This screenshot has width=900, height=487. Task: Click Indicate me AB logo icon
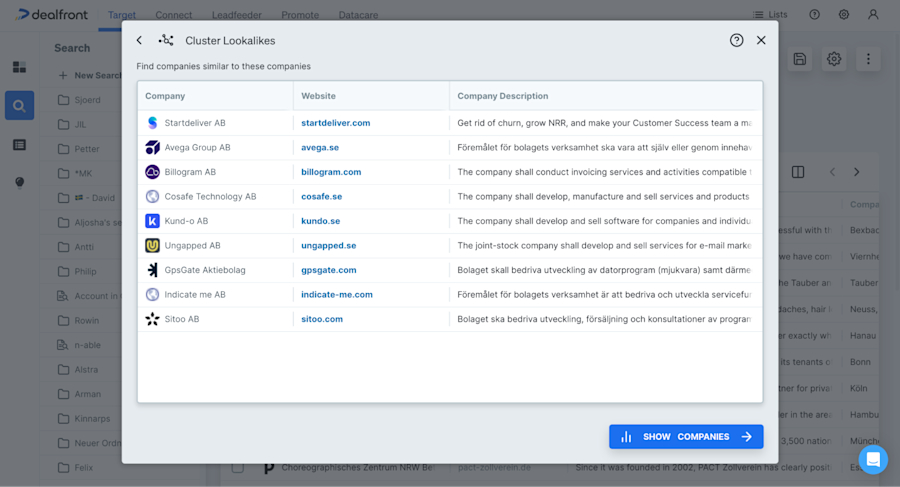152,295
